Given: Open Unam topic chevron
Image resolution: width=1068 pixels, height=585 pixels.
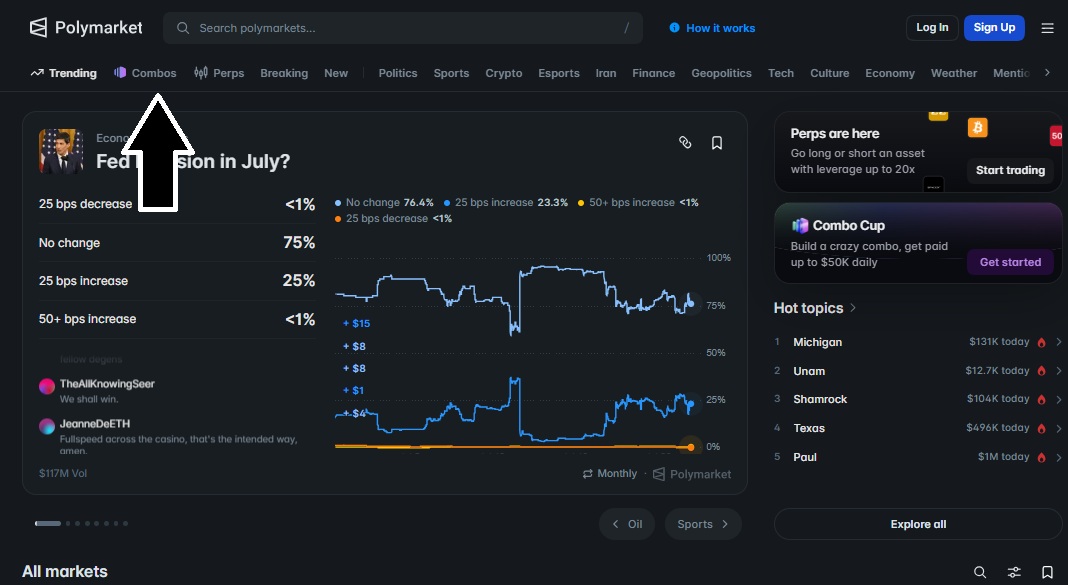Looking at the screenshot, I should tap(1058, 370).
